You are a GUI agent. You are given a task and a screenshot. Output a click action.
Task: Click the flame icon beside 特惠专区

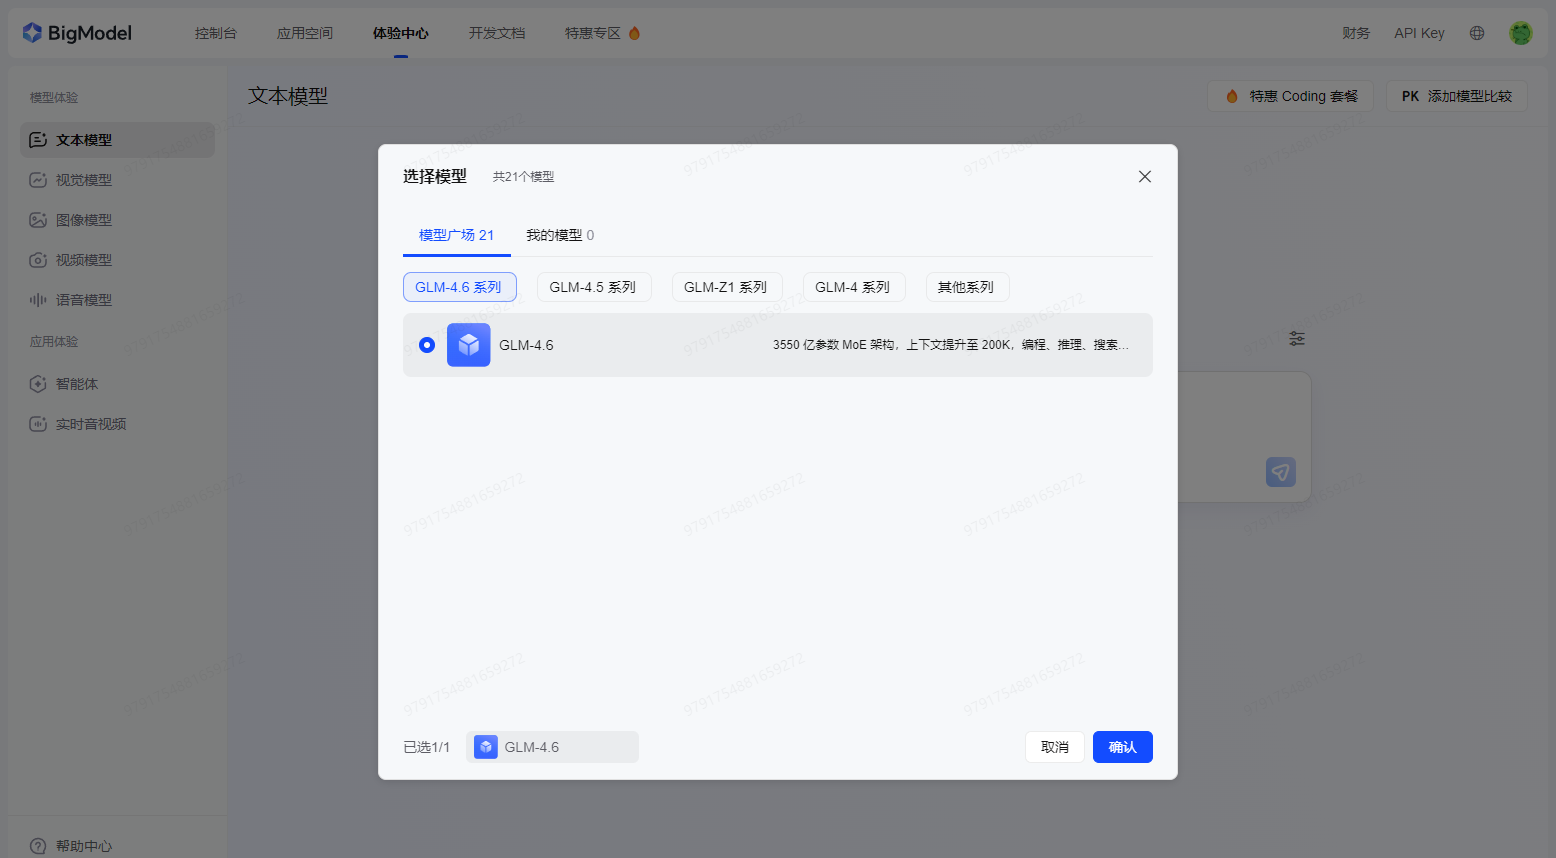click(634, 33)
